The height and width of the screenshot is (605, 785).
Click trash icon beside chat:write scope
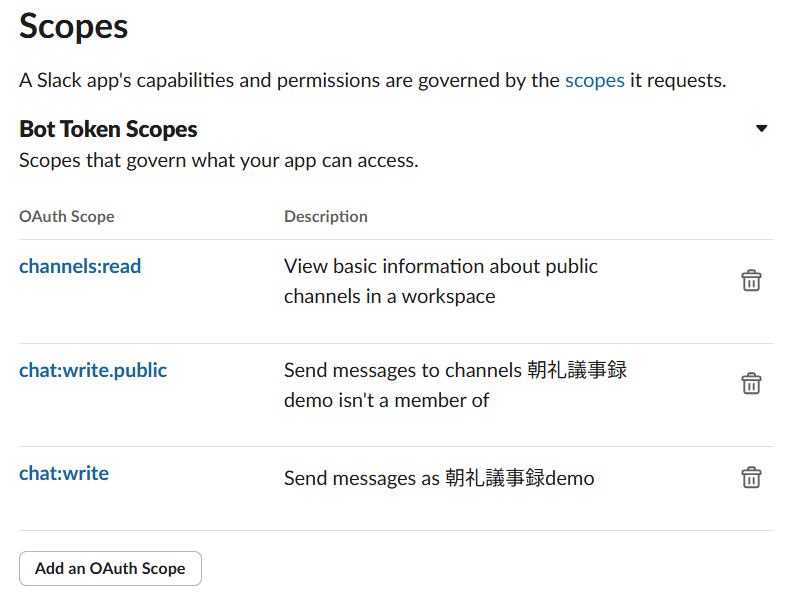coord(751,477)
